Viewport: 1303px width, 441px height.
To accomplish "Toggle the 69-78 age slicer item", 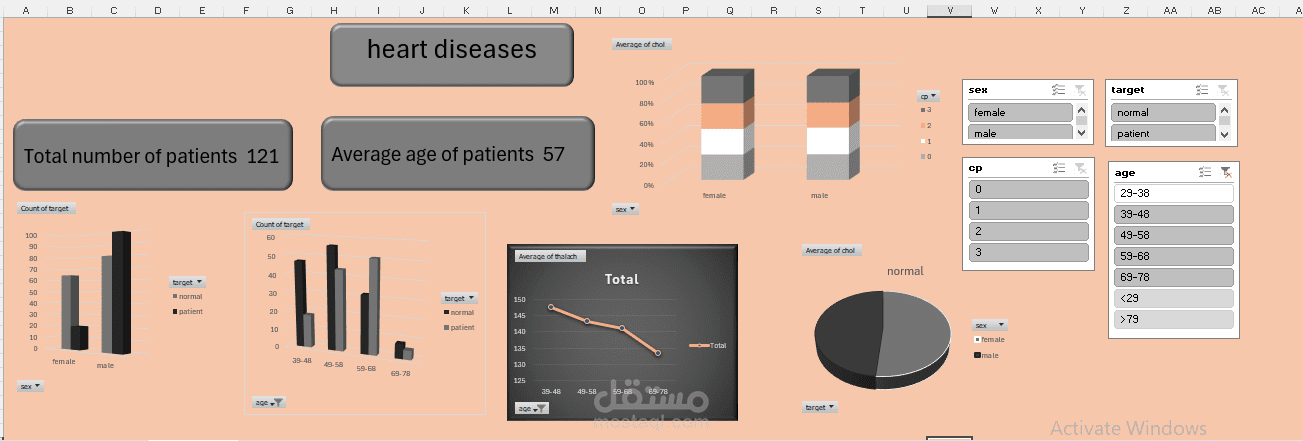I will tap(1174, 277).
